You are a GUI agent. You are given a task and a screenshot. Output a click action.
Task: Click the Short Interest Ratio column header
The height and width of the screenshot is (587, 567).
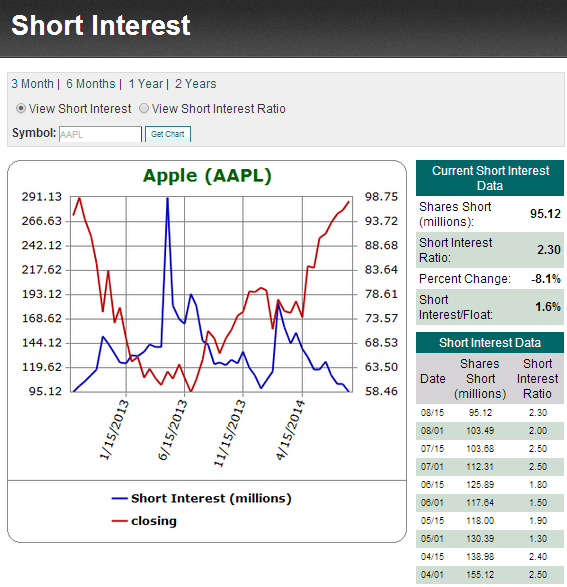click(x=537, y=379)
